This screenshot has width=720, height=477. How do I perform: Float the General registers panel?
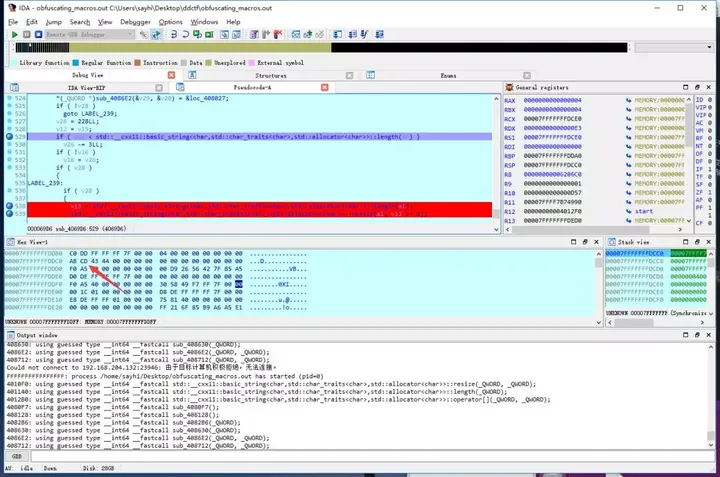[697, 87]
